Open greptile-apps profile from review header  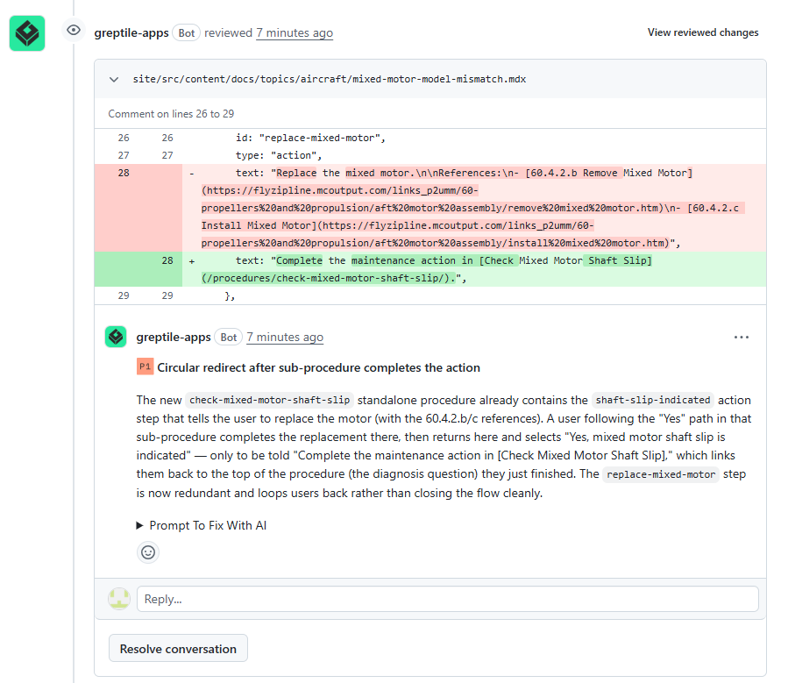131,33
